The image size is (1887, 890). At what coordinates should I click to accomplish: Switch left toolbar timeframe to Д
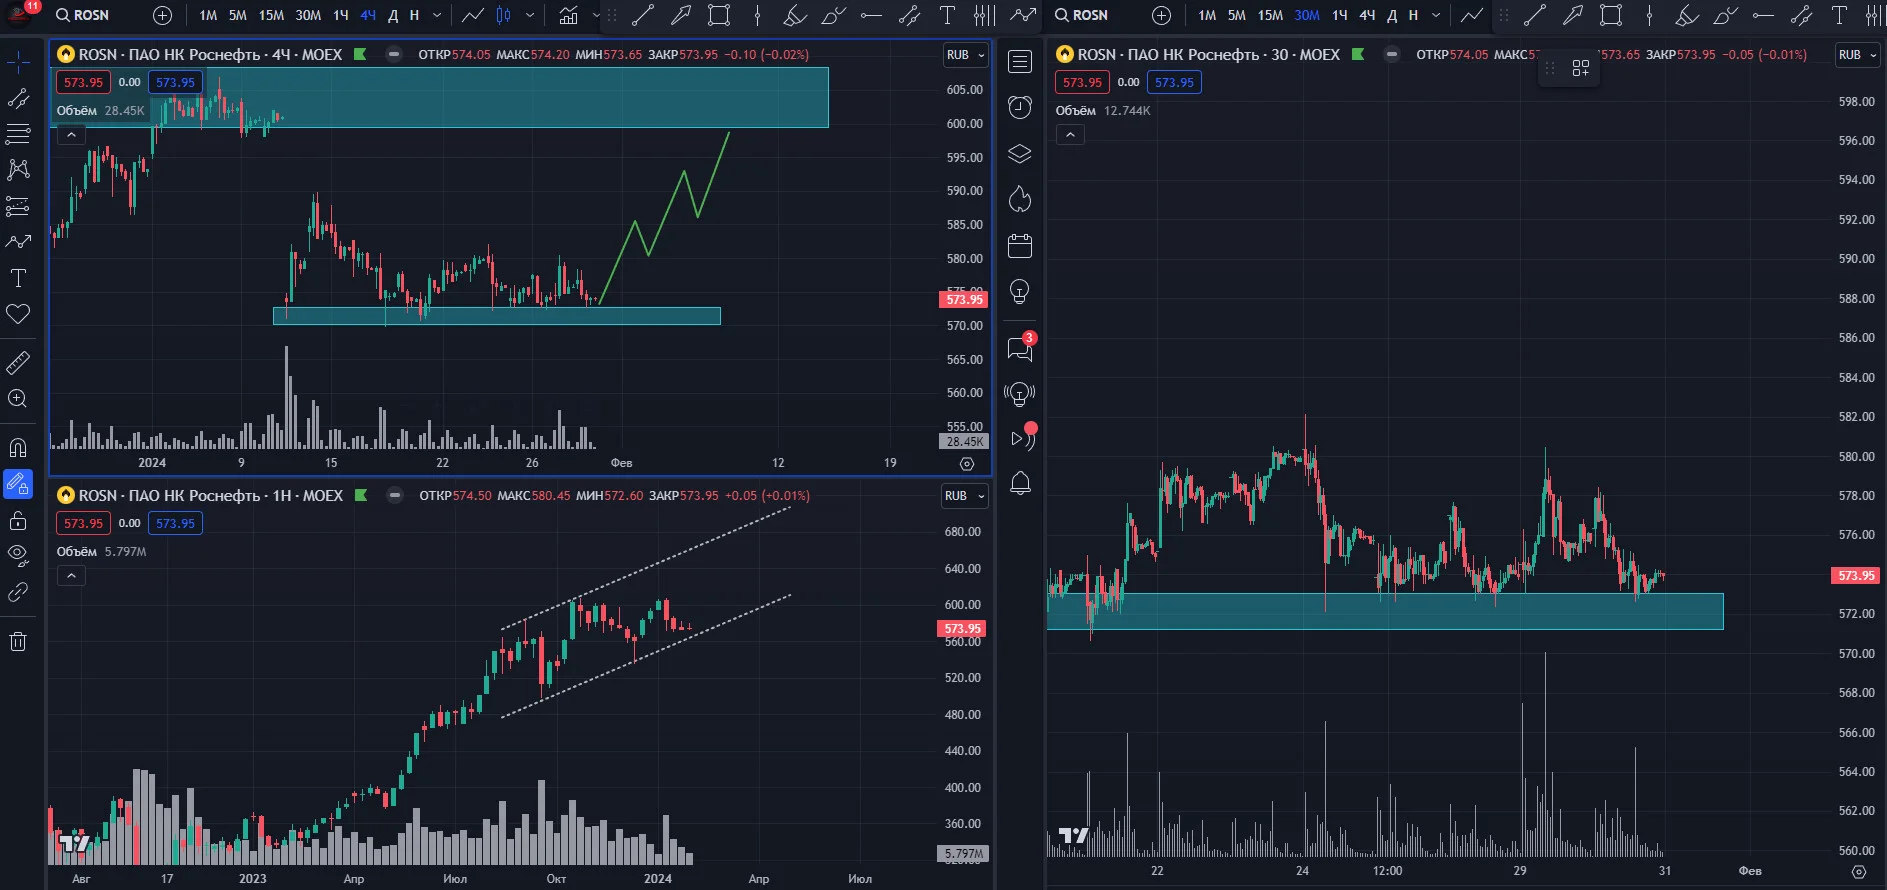click(393, 15)
